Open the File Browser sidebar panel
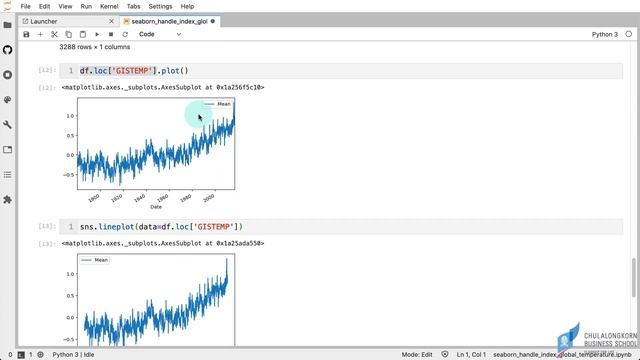640x360 pixels. point(7,25)
